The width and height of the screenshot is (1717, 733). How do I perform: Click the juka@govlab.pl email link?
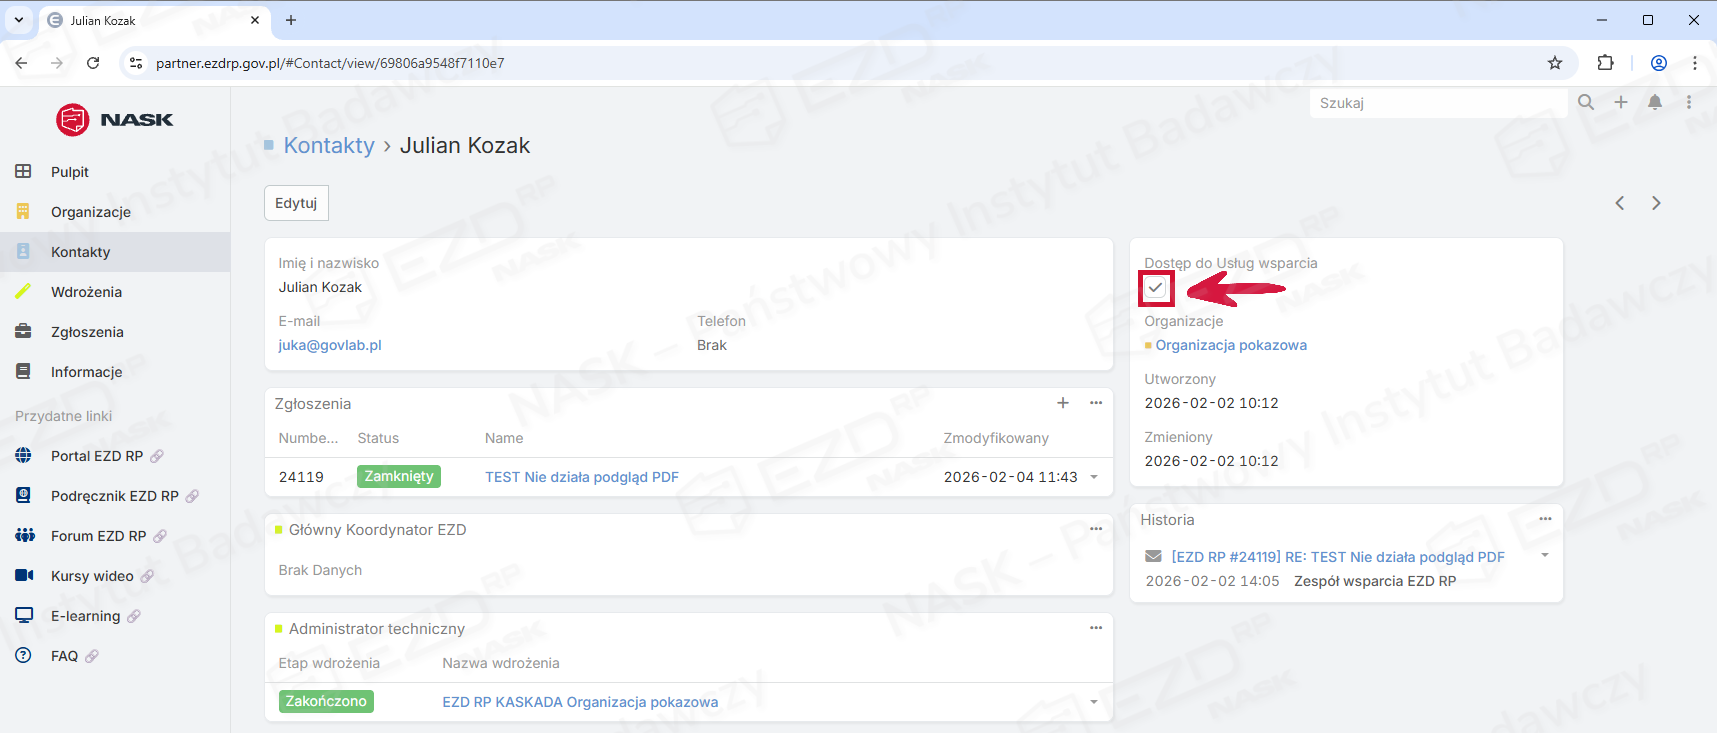(x=330, y=345)
